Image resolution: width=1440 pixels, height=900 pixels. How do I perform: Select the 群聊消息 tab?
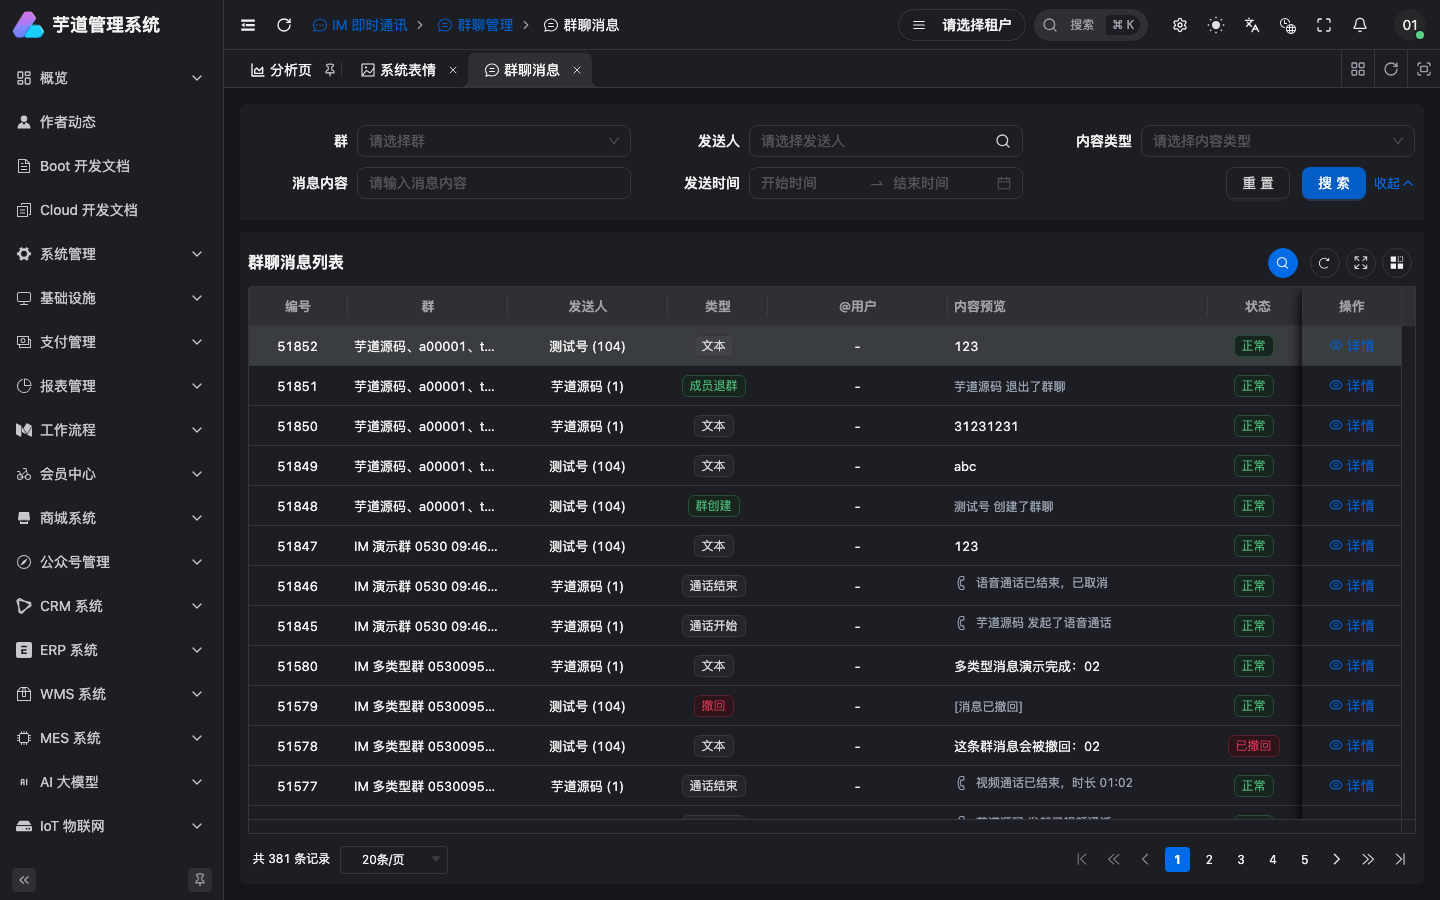coord(531,70)
